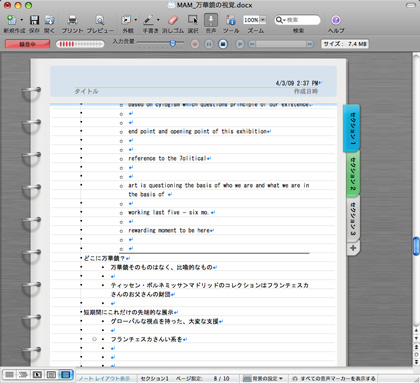The height and width of the screenshot is (383, 420).
Task: Click the heading どこに万華鏡？
Action: pos(104,258)
